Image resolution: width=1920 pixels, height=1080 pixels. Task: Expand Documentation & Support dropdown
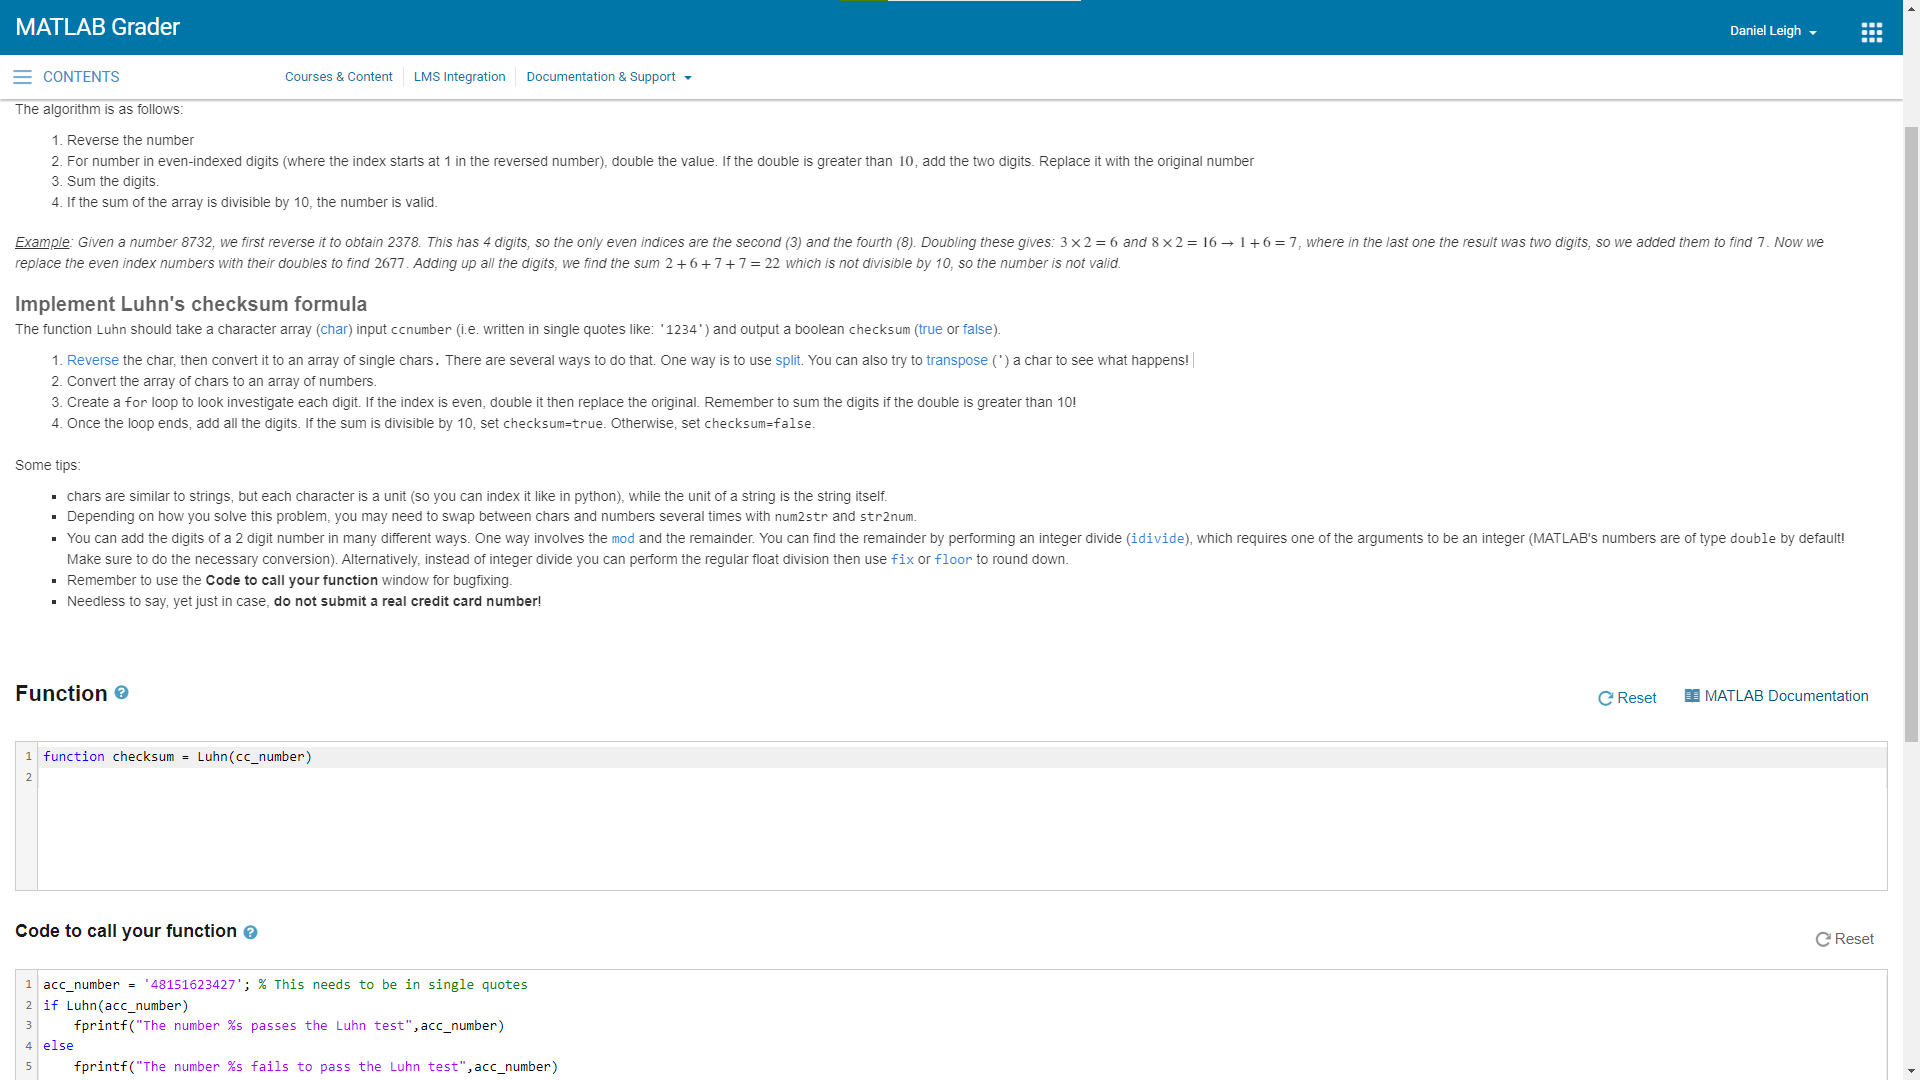click(x=608, y=77)
